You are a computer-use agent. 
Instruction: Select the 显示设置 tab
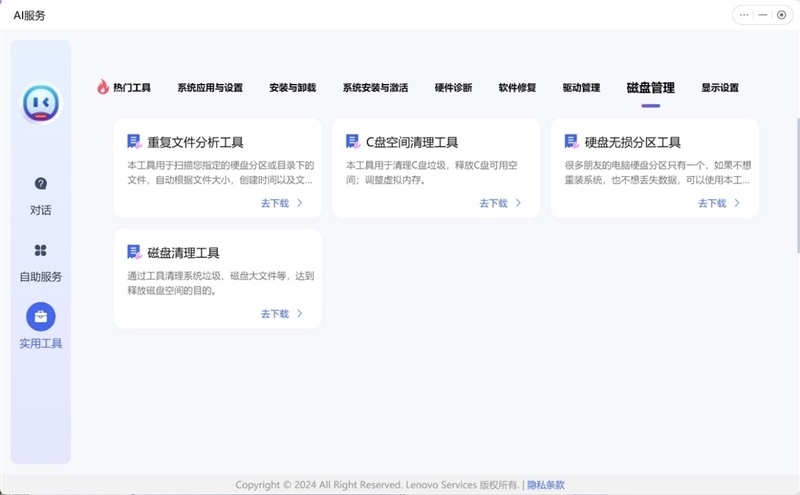coord(720,88)
